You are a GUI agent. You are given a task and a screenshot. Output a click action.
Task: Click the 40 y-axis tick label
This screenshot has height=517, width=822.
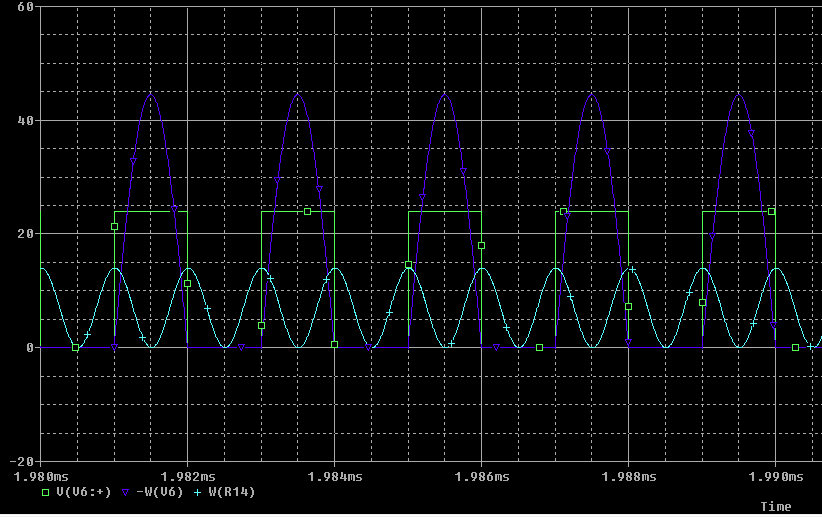(25, 121)
